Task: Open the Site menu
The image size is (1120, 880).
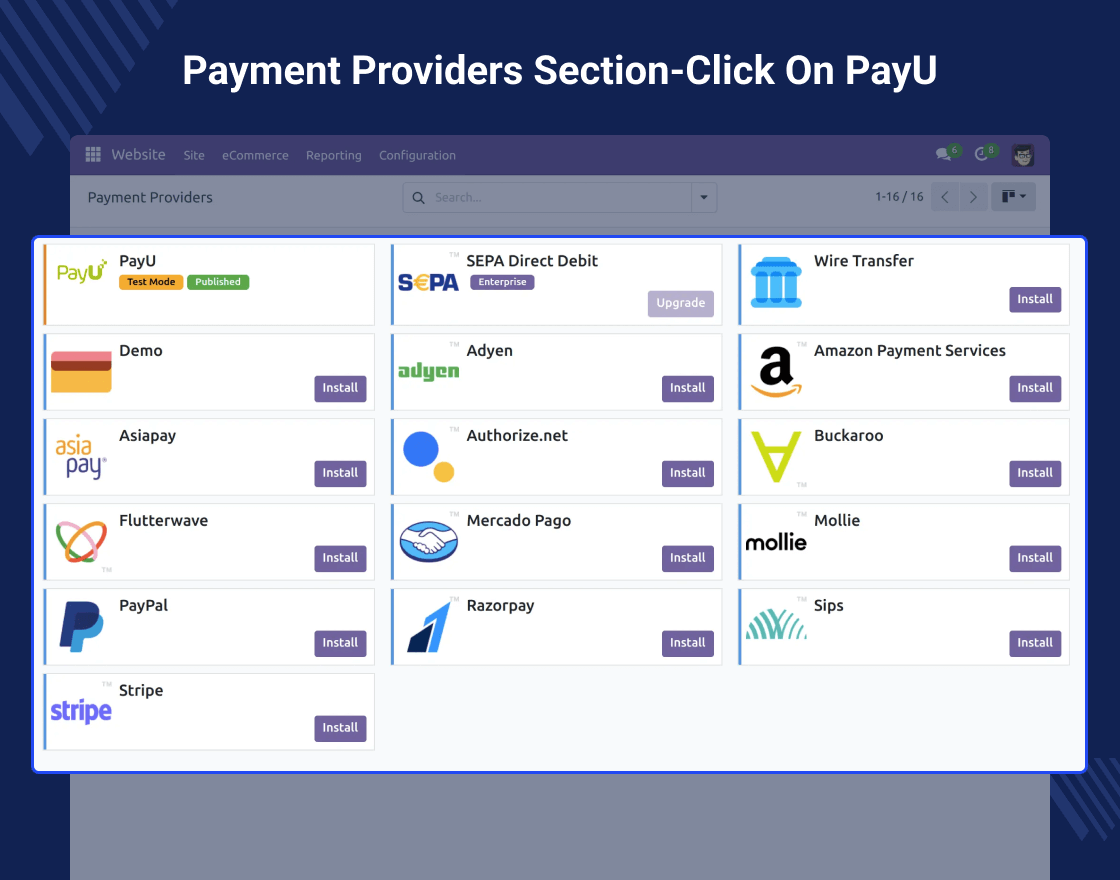Action: point(194,155)
